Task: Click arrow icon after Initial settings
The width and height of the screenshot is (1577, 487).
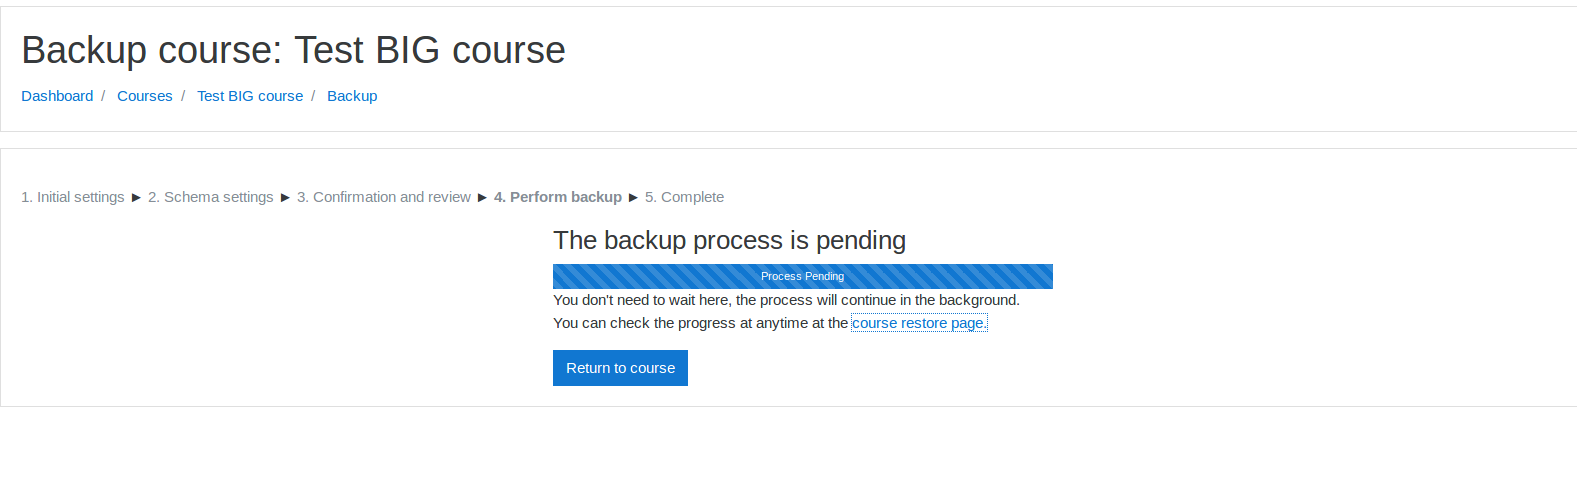Action: (136, 198)
